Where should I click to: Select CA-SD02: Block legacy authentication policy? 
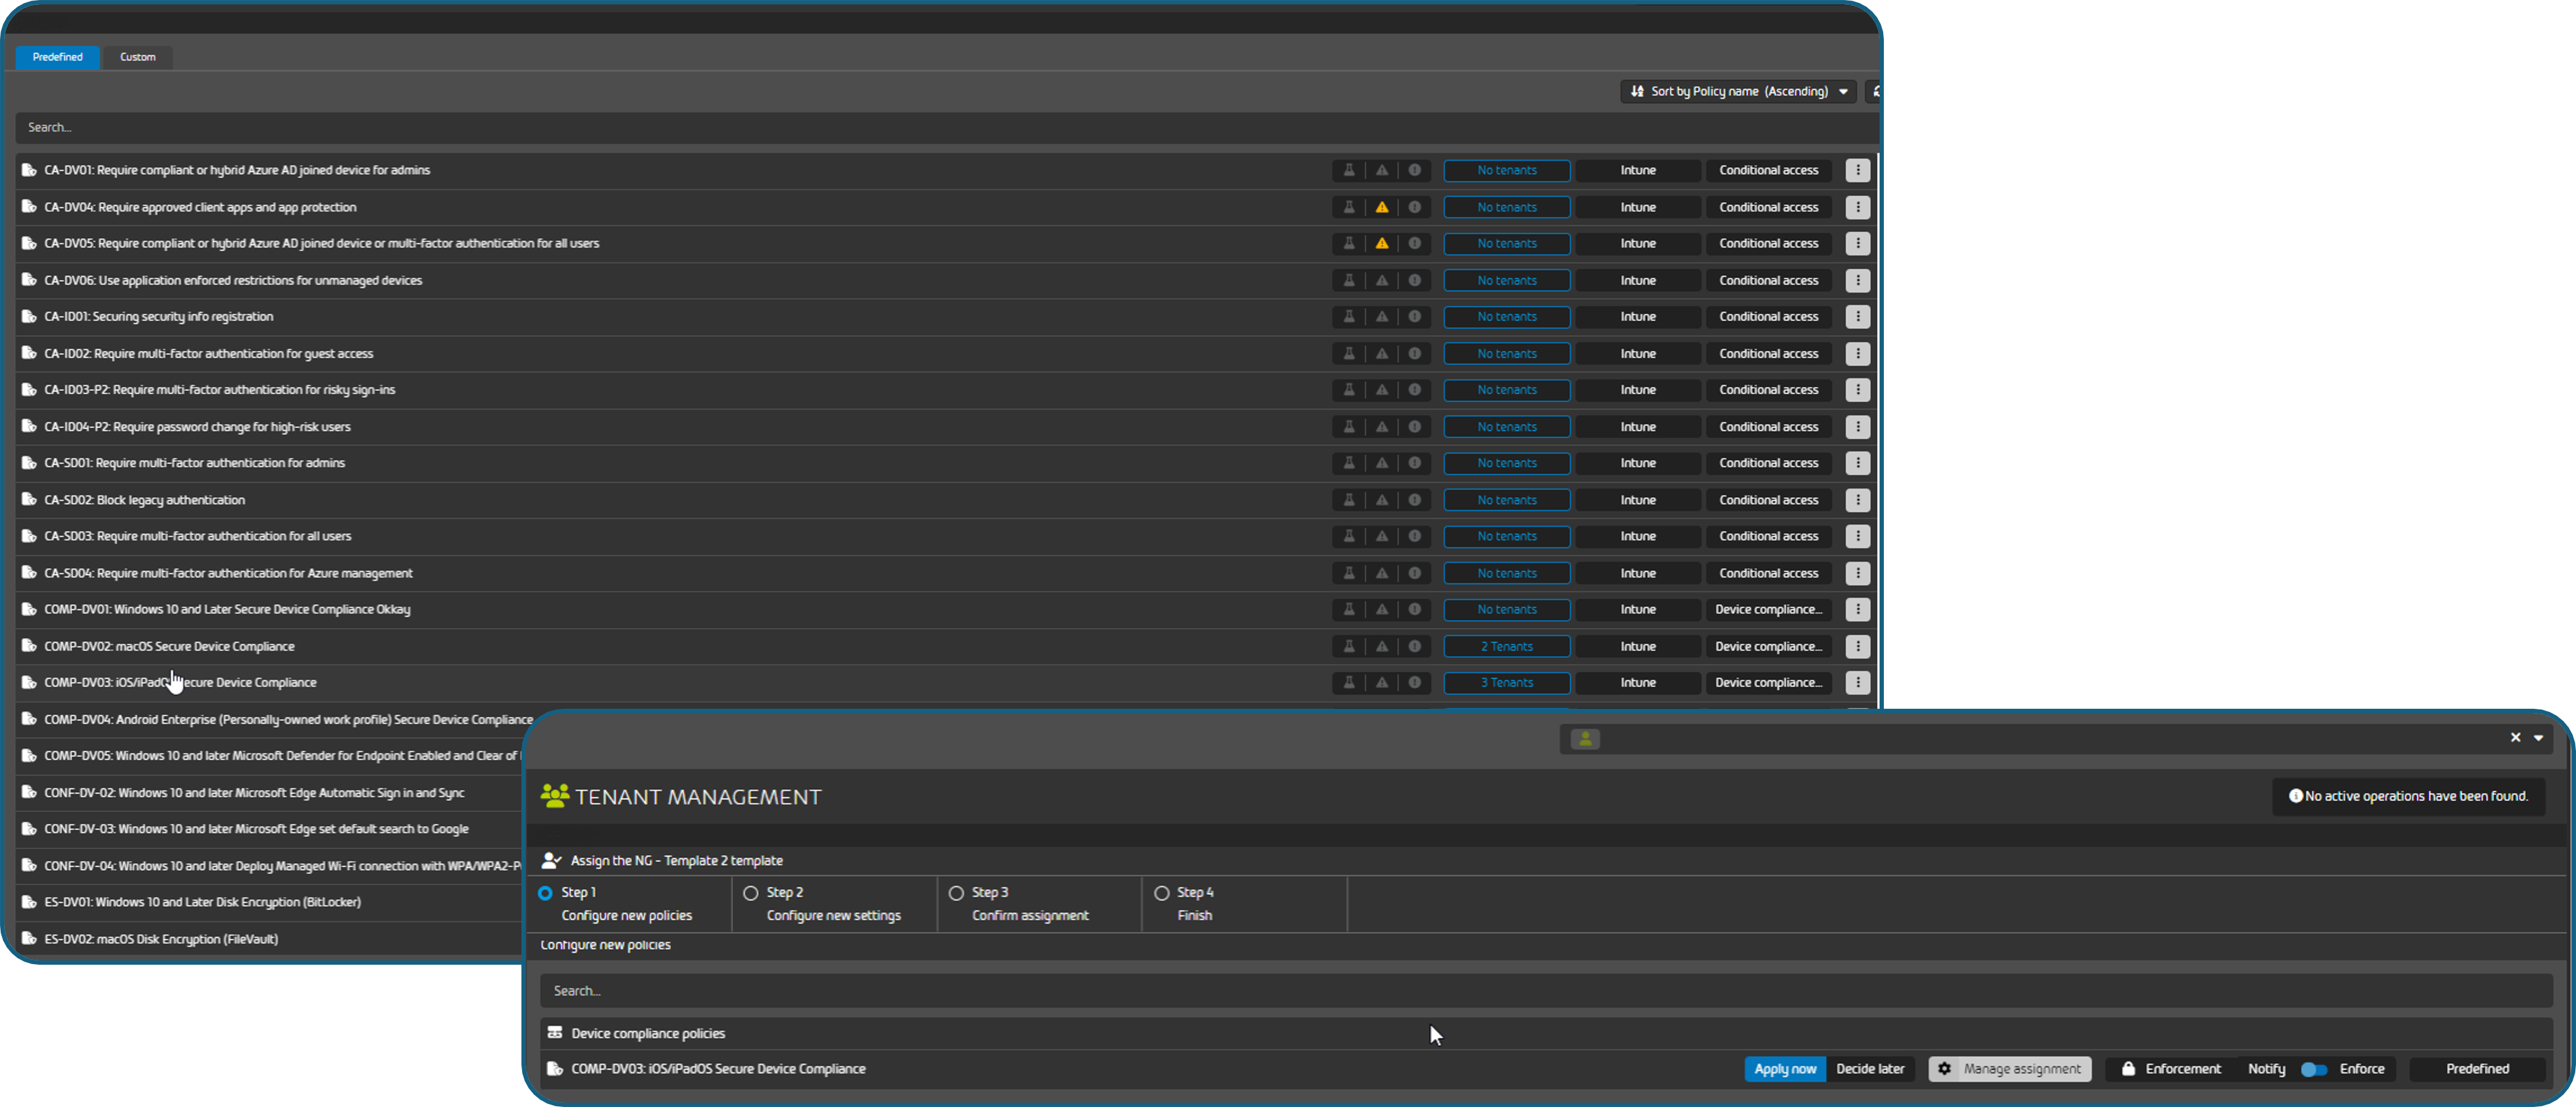pyautogui.click(x=145, y=500)
